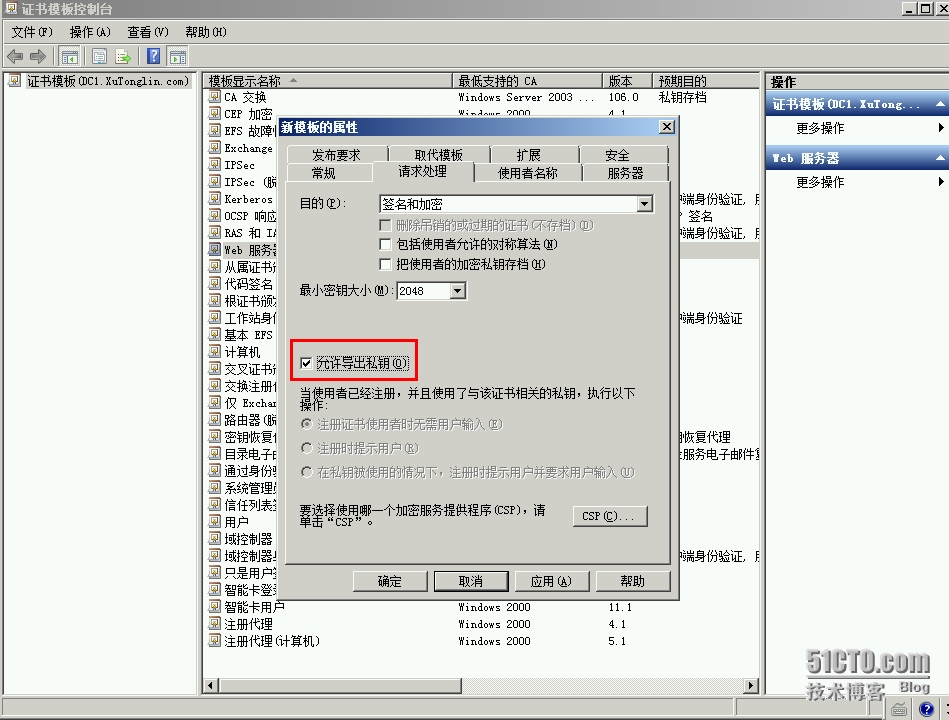949x720 pixels.
Task: Click the 域控制器 template icon
Action: pos(214,538)
